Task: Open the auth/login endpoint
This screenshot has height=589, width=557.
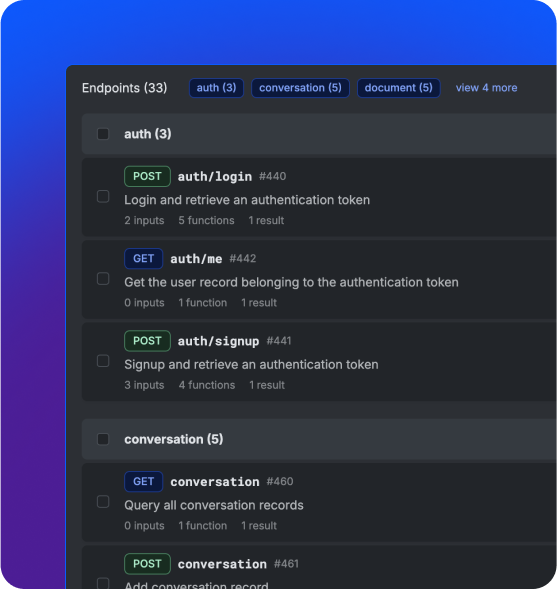Action: point(215,177)
